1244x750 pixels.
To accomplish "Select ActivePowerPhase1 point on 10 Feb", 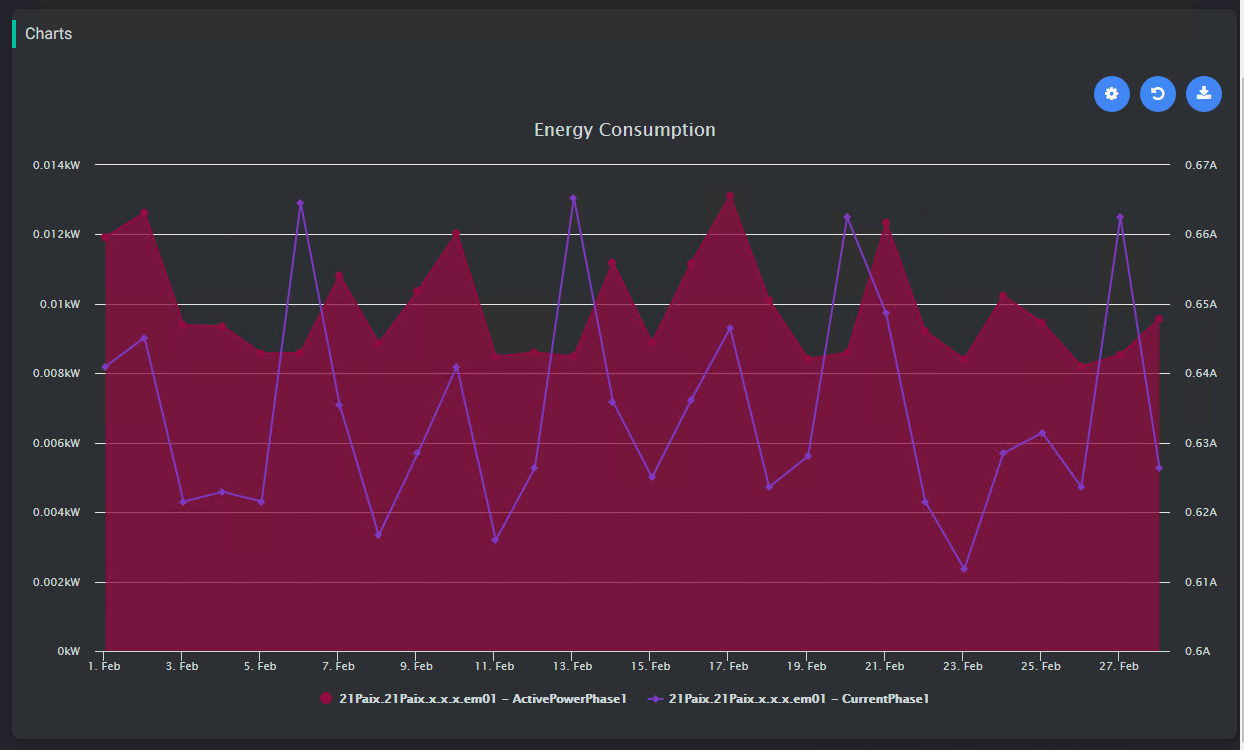I will click(456, 233).
